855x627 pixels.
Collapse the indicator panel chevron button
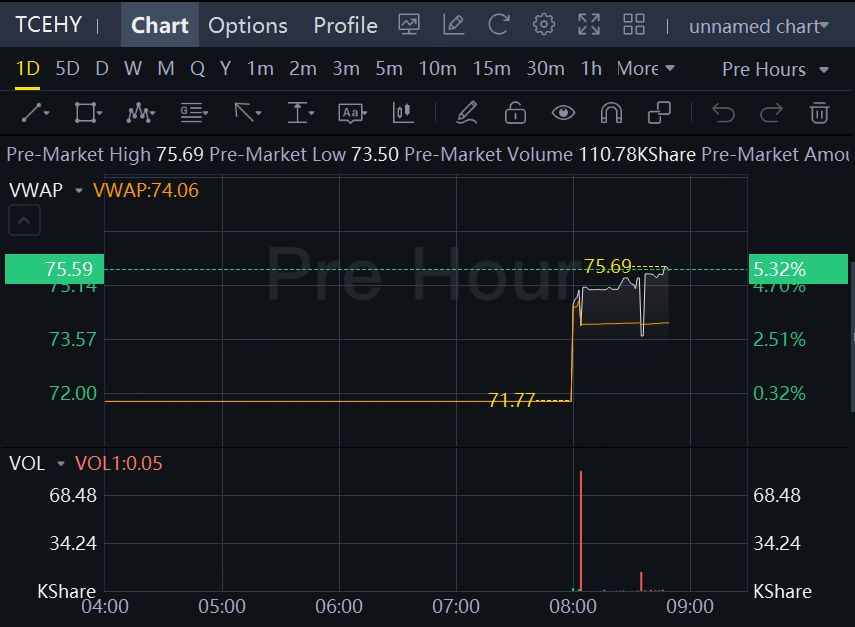coord(24,220)
